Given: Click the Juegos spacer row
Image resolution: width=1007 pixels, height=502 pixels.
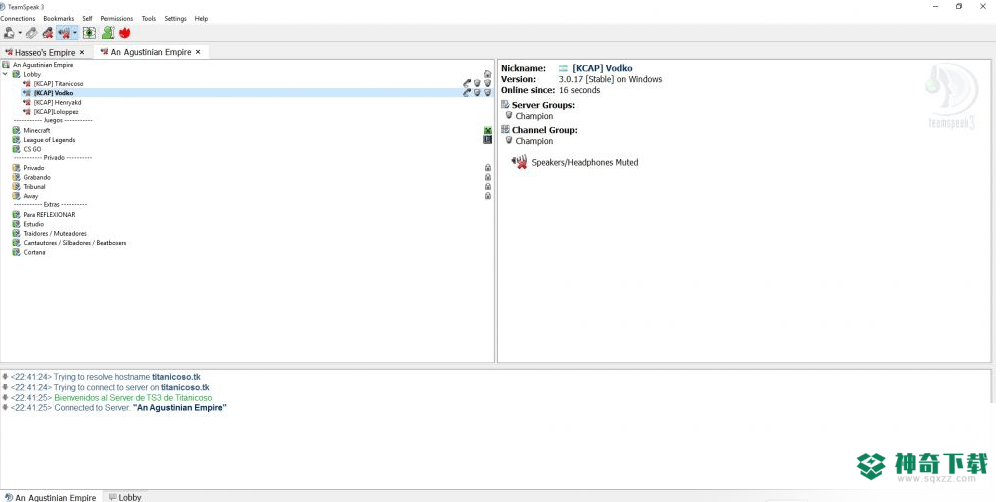Looking at the screenshot, I should tap(53, 121).
